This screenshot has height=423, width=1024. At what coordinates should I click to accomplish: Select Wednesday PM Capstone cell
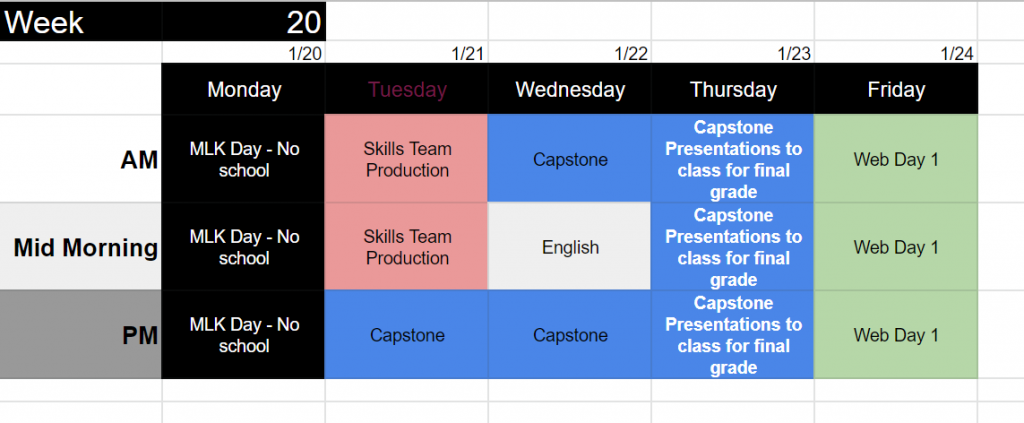[569, 334]
